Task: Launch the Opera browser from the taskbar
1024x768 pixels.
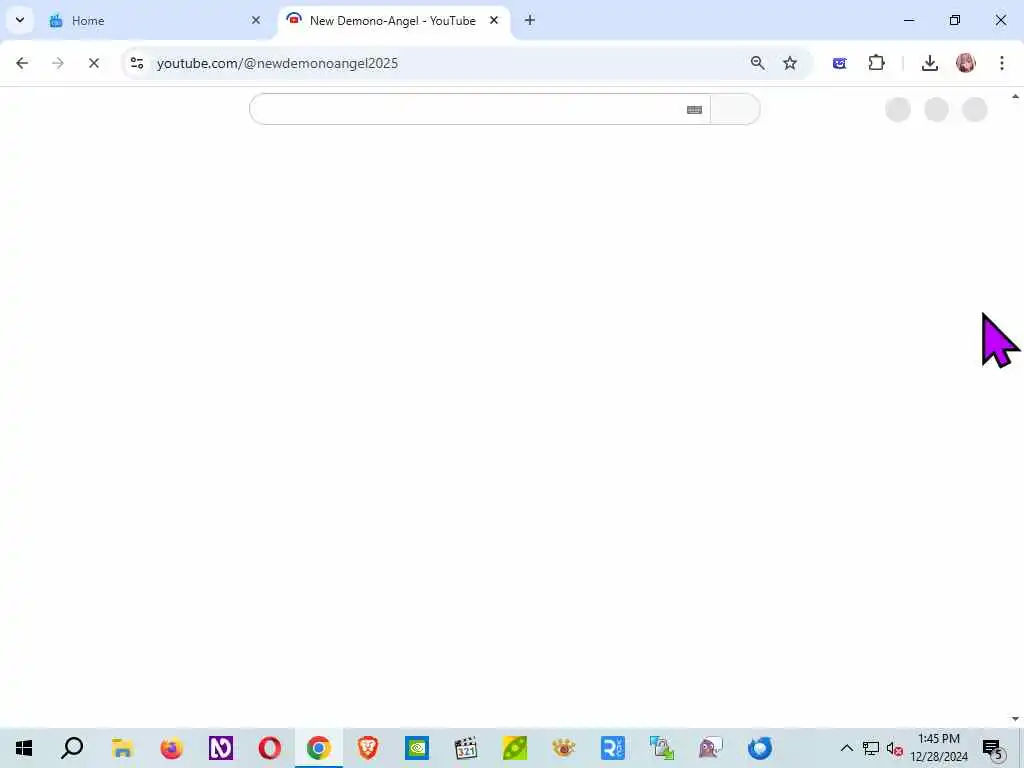Action: [x=270, y=748]
